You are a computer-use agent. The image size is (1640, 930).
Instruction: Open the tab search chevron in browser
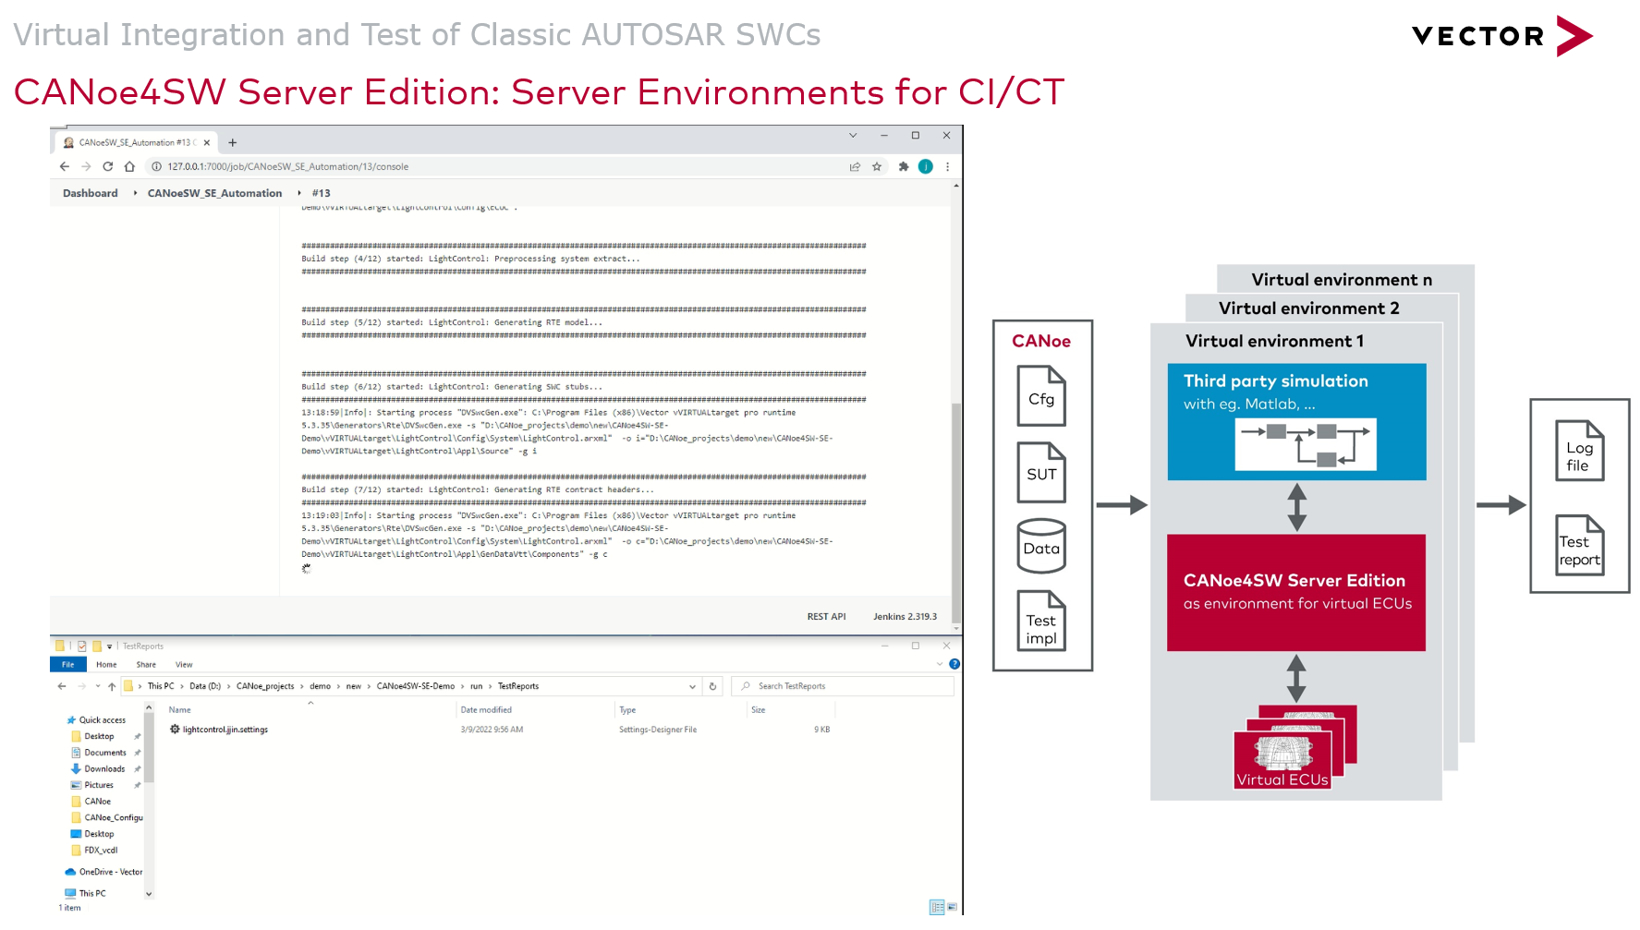(x=853, y=135)
